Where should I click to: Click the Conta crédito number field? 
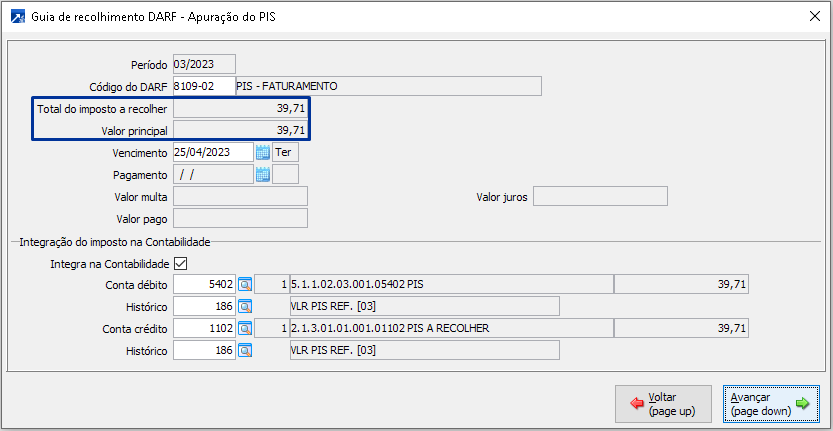coord(205,328)
